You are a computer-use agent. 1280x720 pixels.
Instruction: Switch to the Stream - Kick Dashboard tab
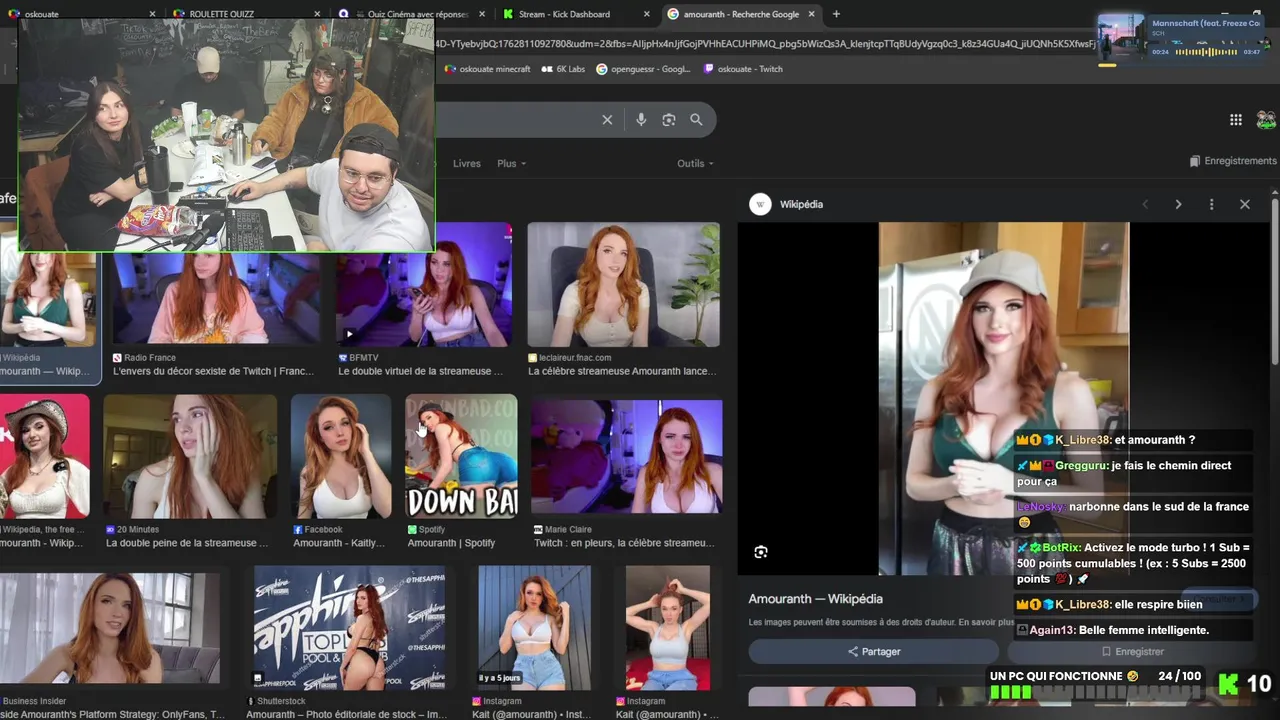tap(575, 14)
